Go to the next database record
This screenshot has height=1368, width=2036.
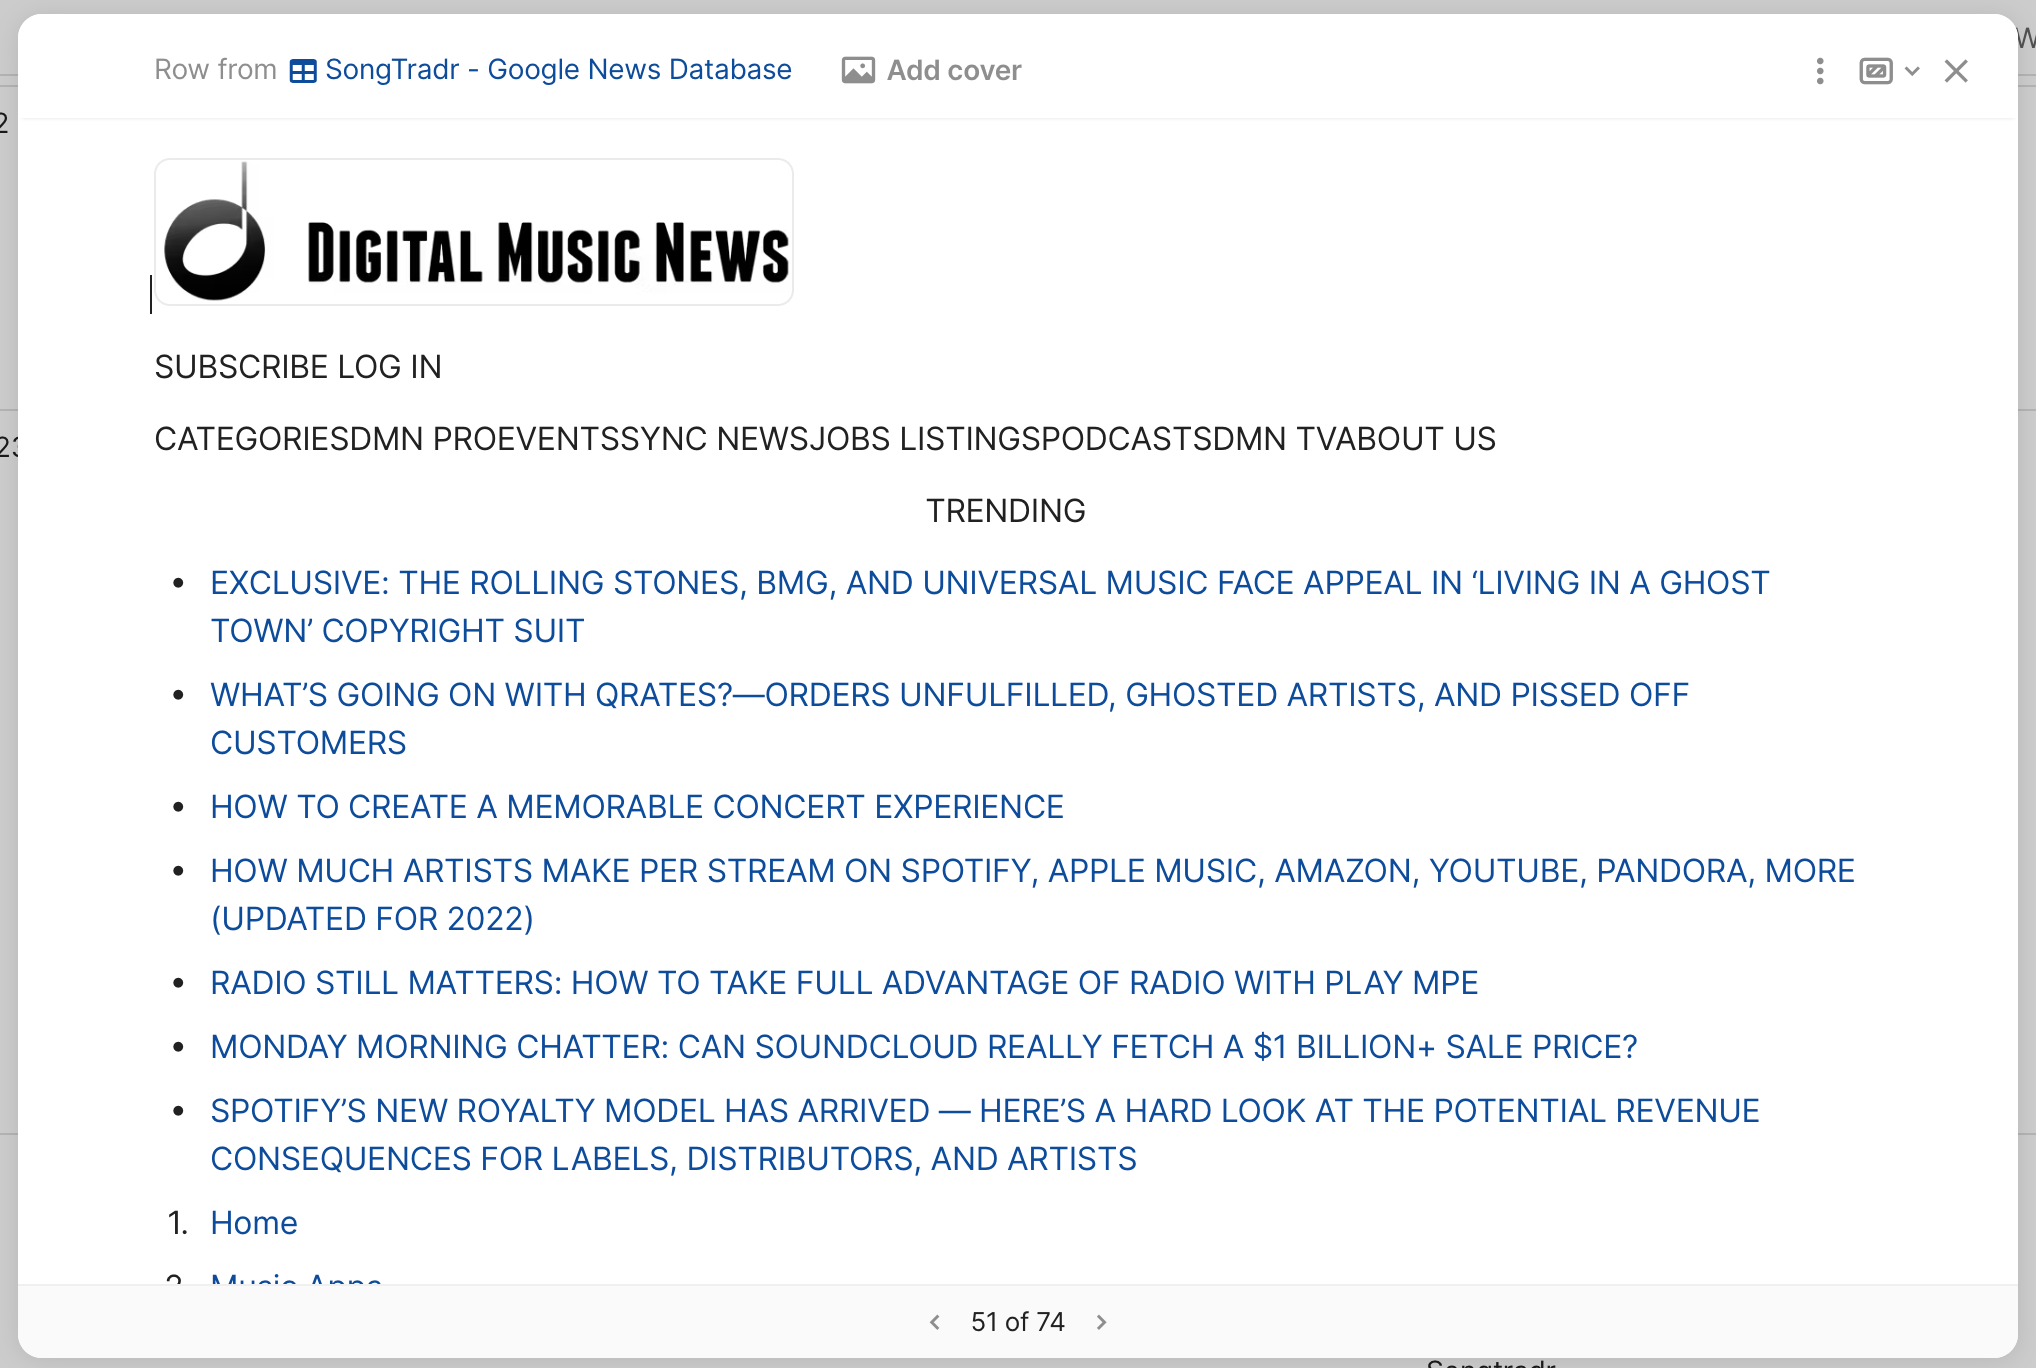click(1100, 1321)
